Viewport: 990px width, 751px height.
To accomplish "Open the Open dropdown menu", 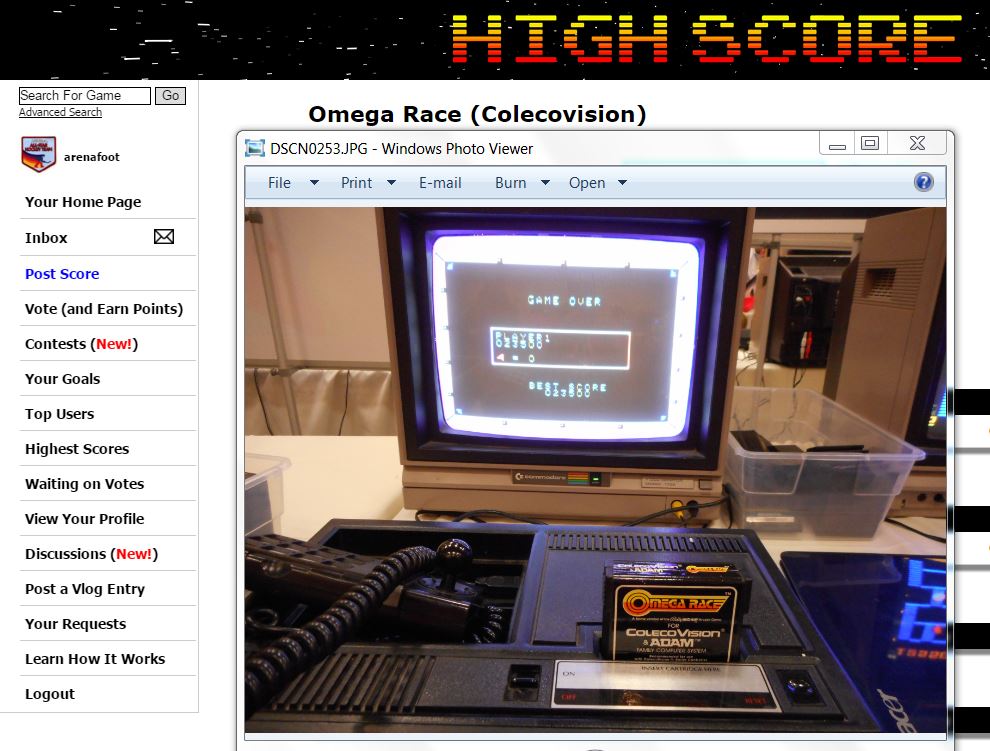I will pos(597,183).
